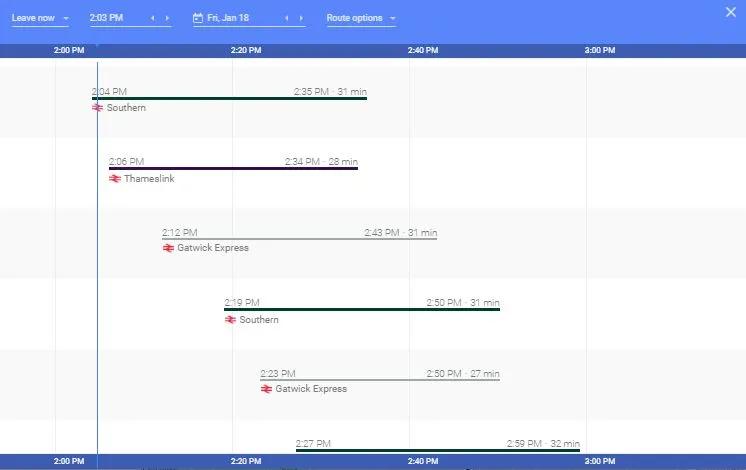Viewport: 746px width, 470px height.
Task: Click 2:20 PM on top time ruler
Action: [x=246, y=50]
